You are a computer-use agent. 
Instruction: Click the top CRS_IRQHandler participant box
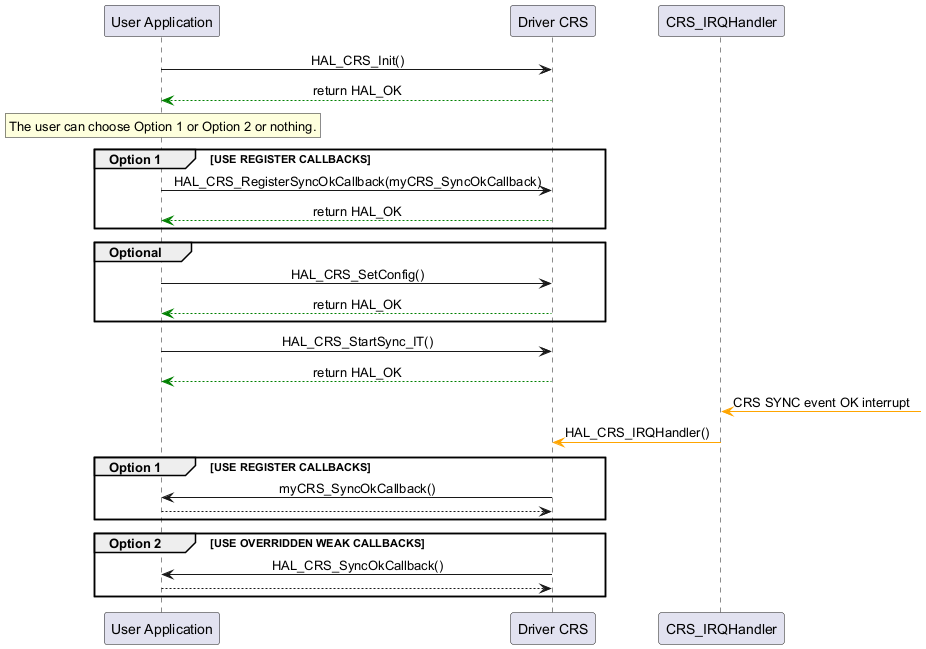pos(720,21)
